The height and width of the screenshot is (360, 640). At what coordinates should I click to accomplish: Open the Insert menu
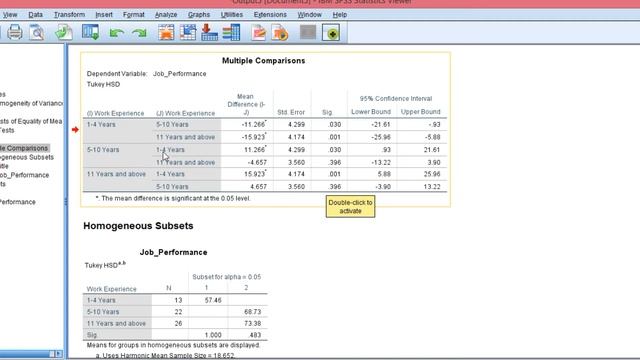(104, 14)
